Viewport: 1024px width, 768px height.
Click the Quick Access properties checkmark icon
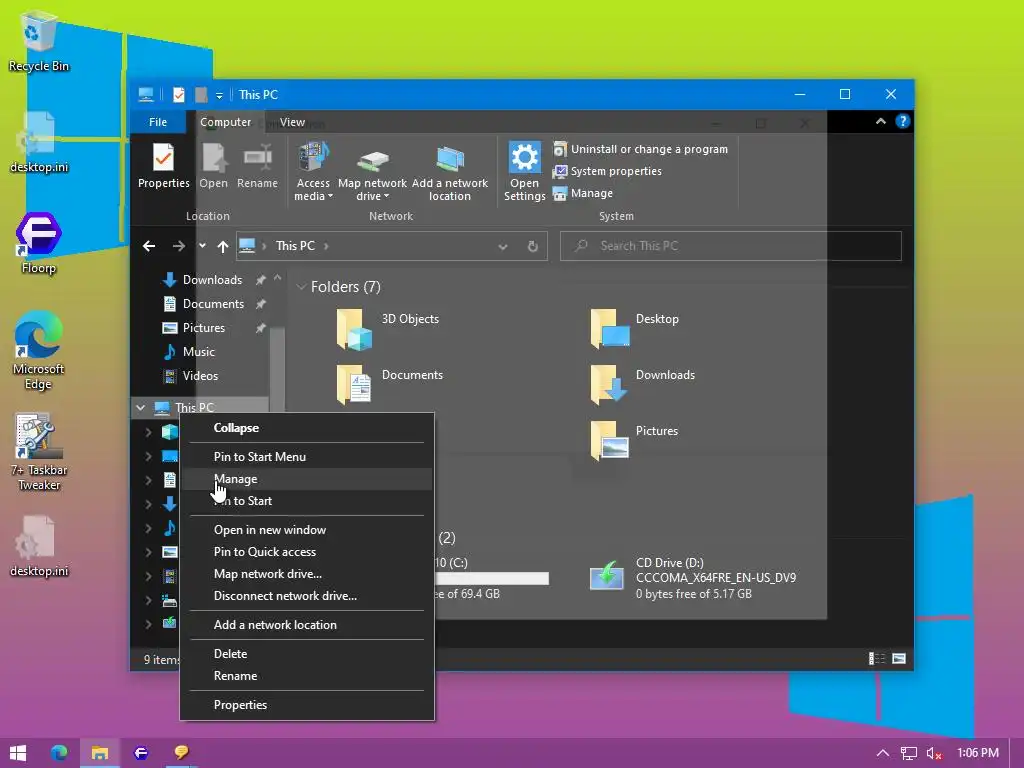pos(178,95)
